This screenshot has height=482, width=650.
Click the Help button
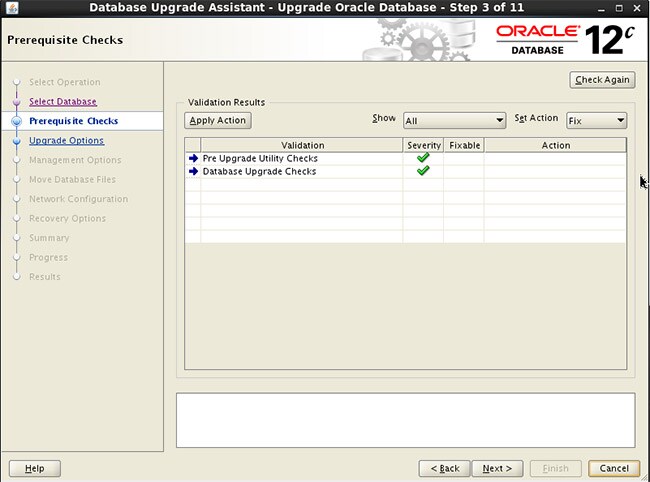point(35,469)
